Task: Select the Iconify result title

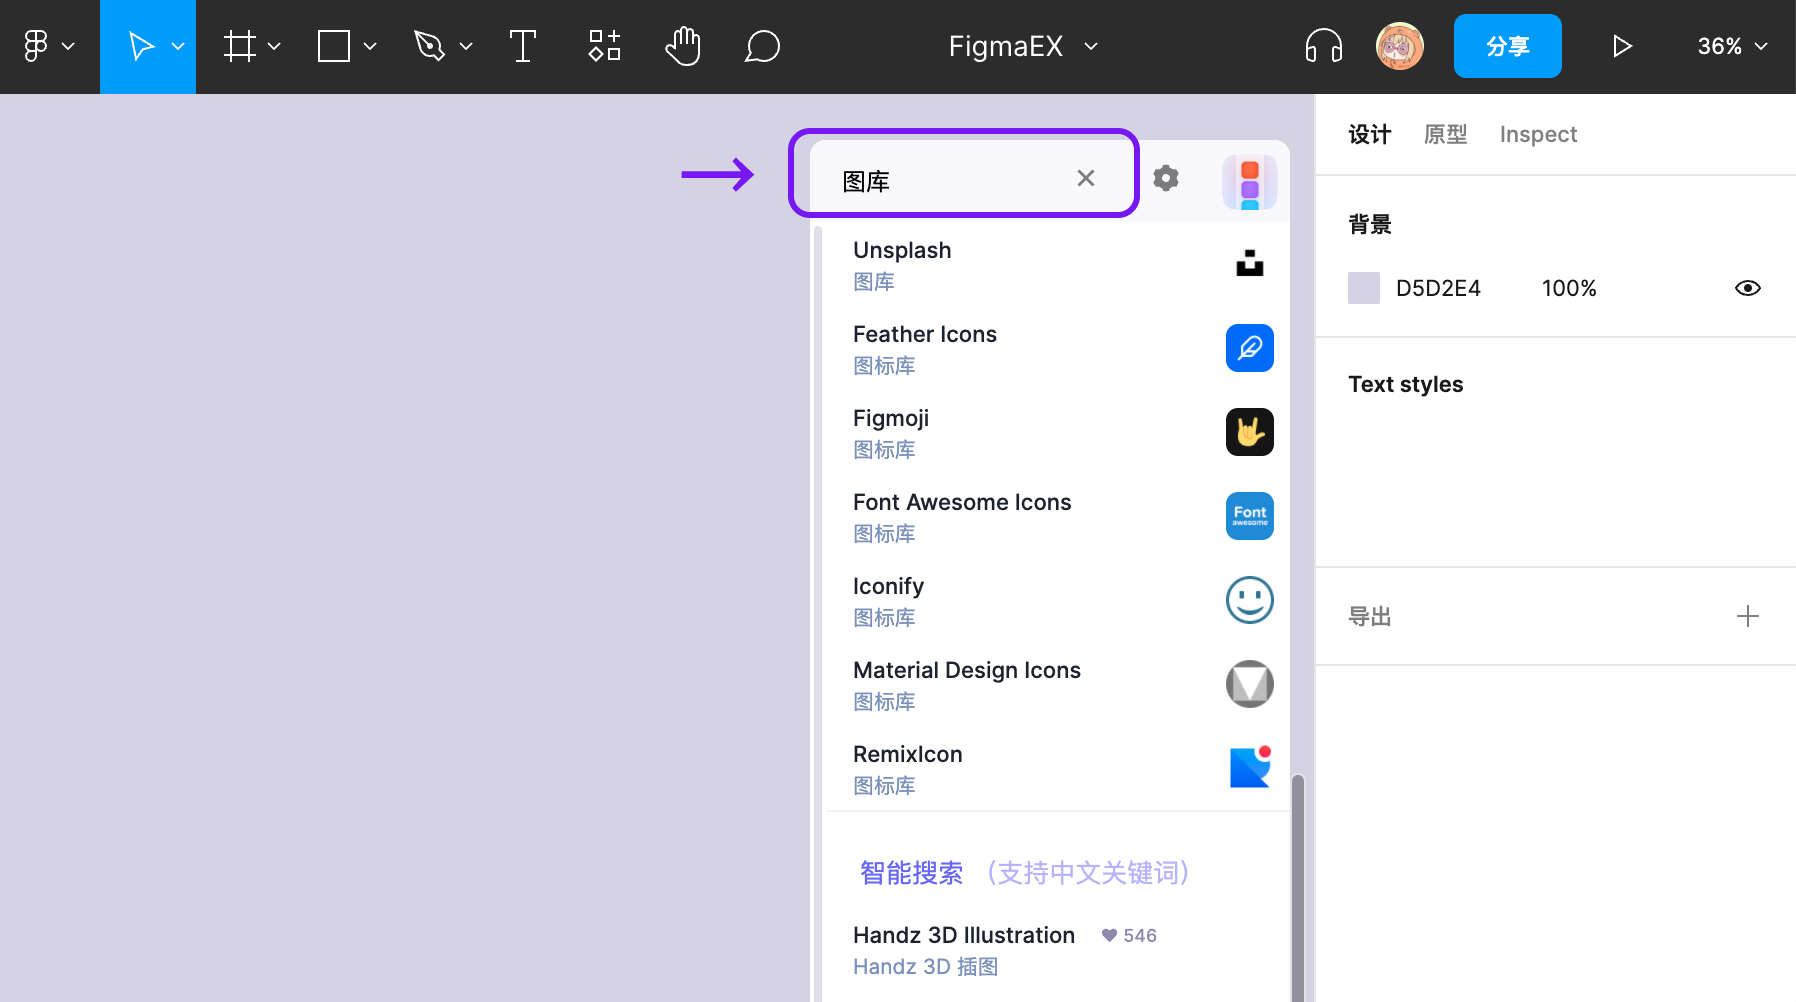Action: (888, 586)
